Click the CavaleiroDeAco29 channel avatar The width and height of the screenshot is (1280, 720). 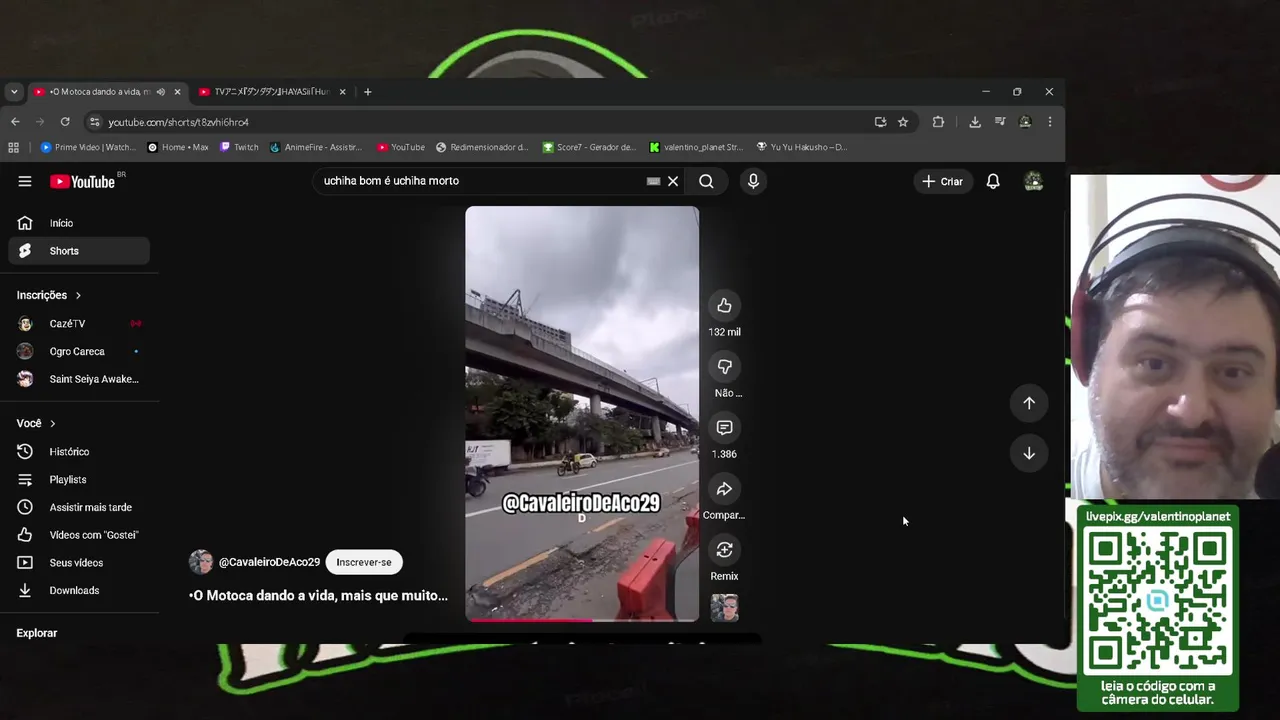pyautogui.click(x=201, y=562)
